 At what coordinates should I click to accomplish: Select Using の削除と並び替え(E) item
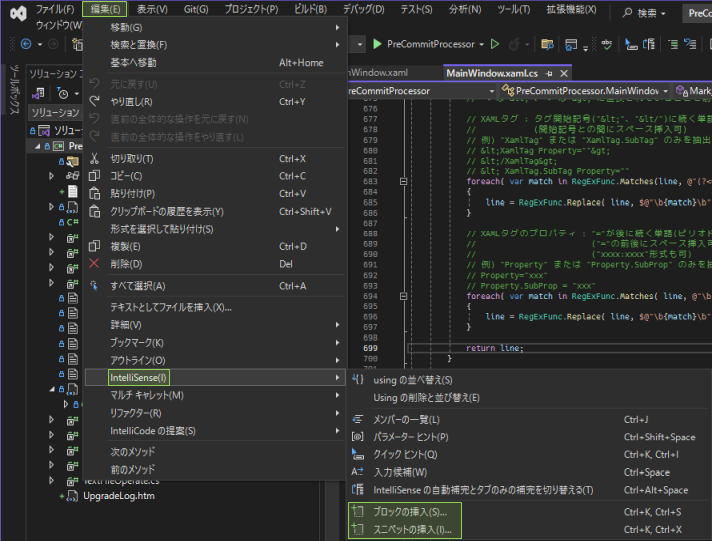[x=530, y=398]
